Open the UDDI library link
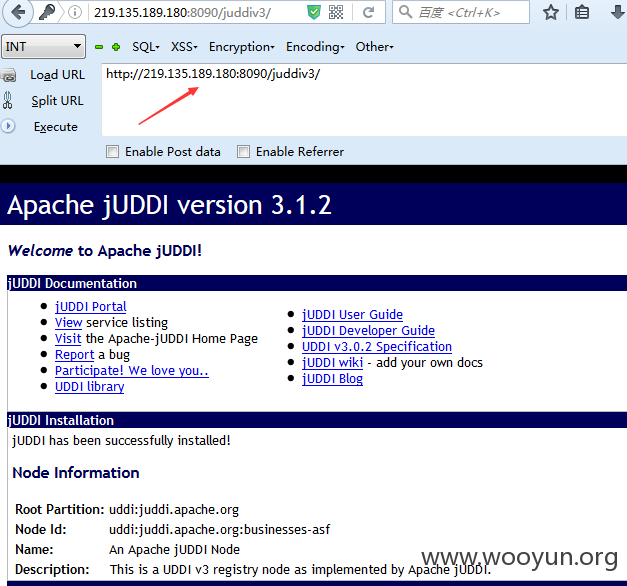This screenshot has height=586, width=627. (x=90, y=387)
